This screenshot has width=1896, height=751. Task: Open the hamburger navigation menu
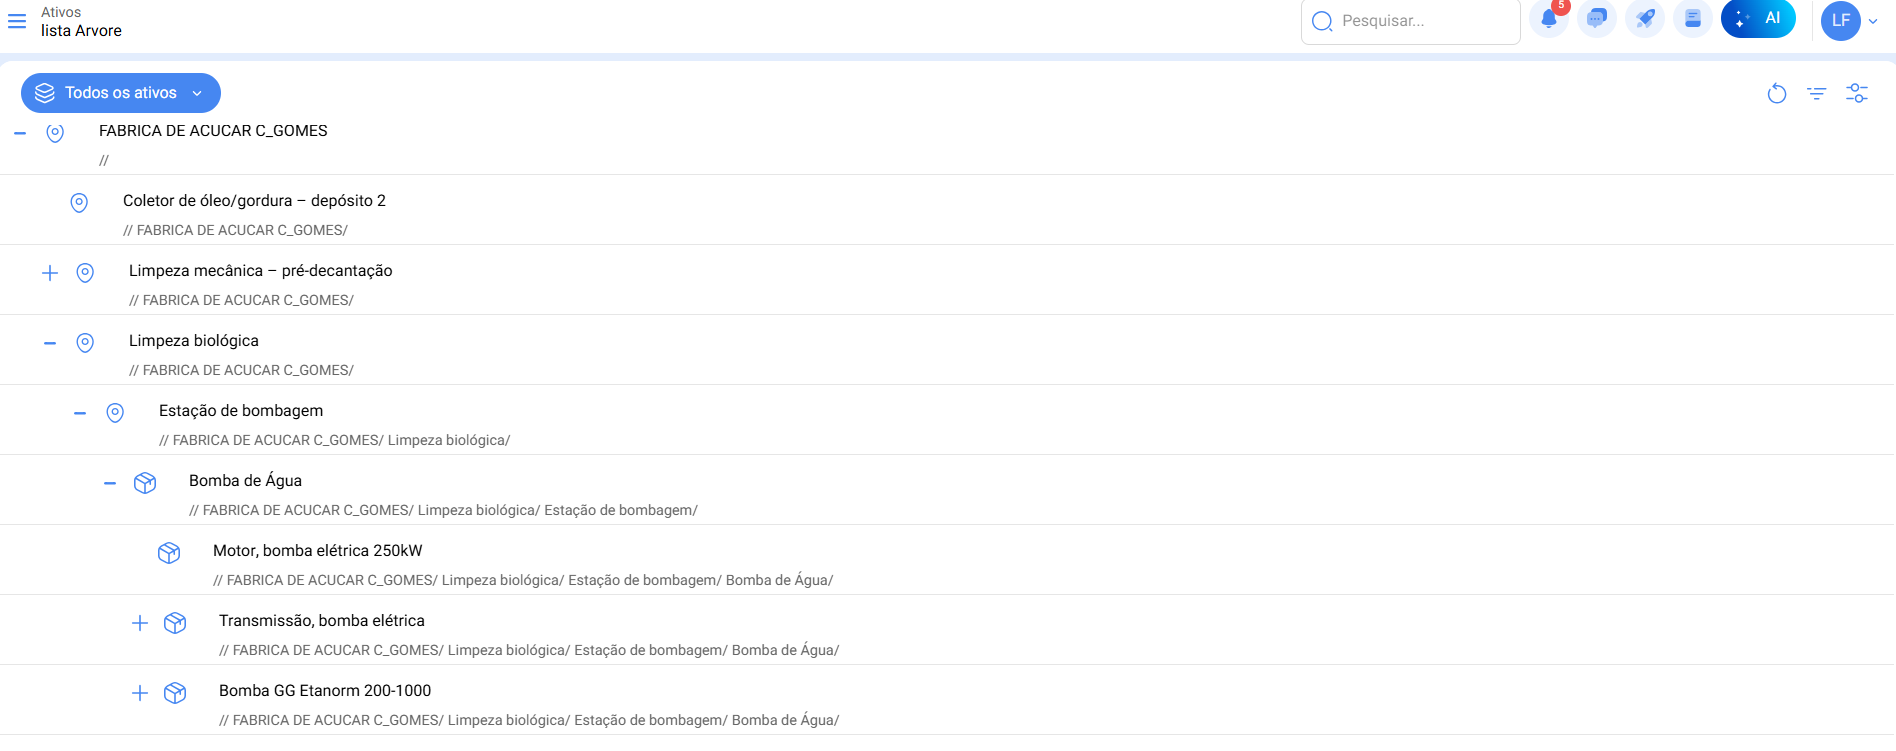[x=17, y=21]
